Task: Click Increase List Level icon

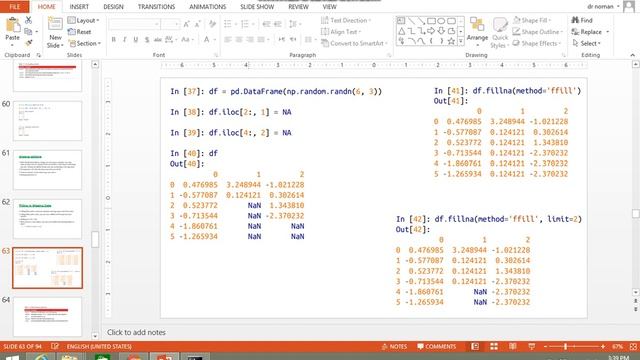Action: (x=278, y=24)
